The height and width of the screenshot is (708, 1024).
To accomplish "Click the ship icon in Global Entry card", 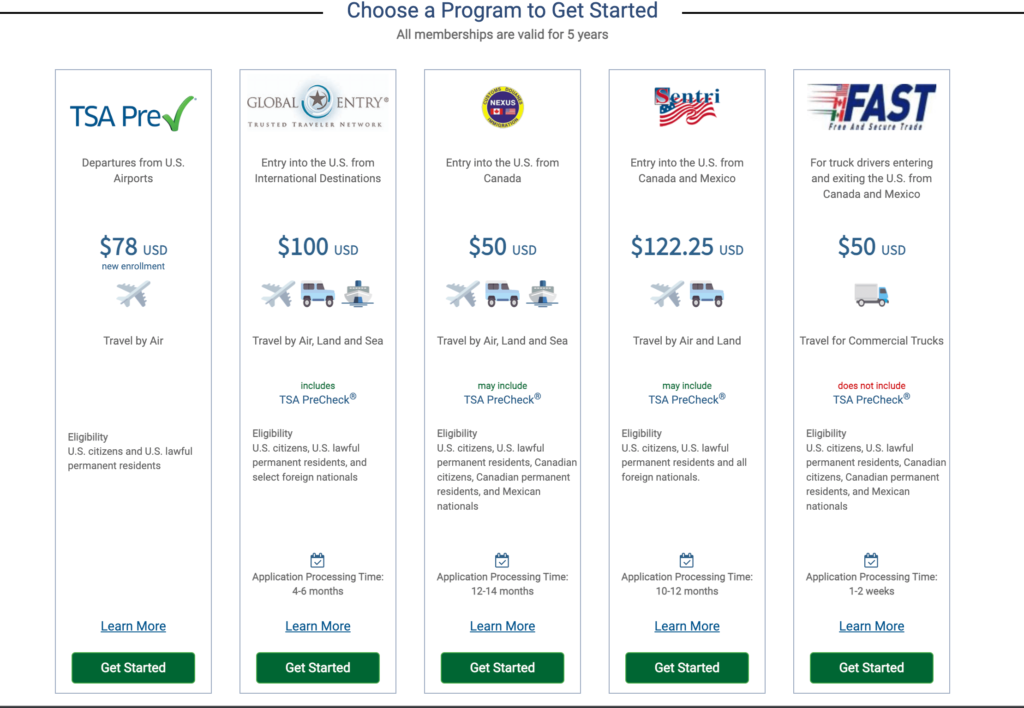I will click(358, 294).
